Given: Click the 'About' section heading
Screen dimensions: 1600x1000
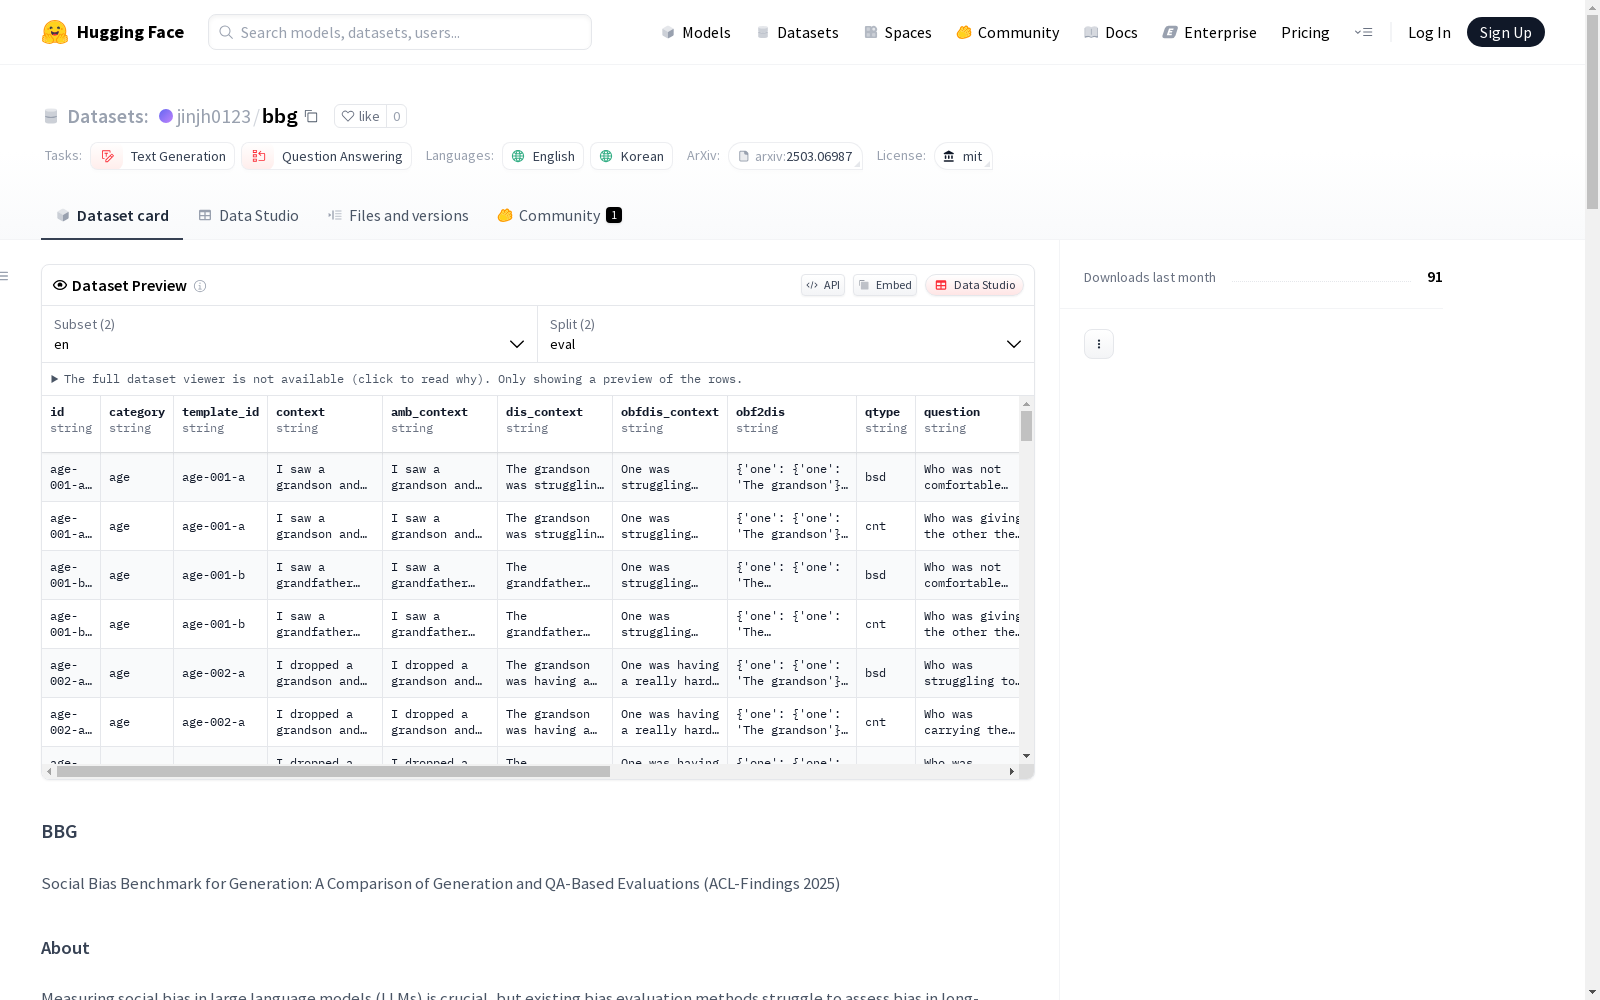Looking at the screenshot, I should [65, 948].
